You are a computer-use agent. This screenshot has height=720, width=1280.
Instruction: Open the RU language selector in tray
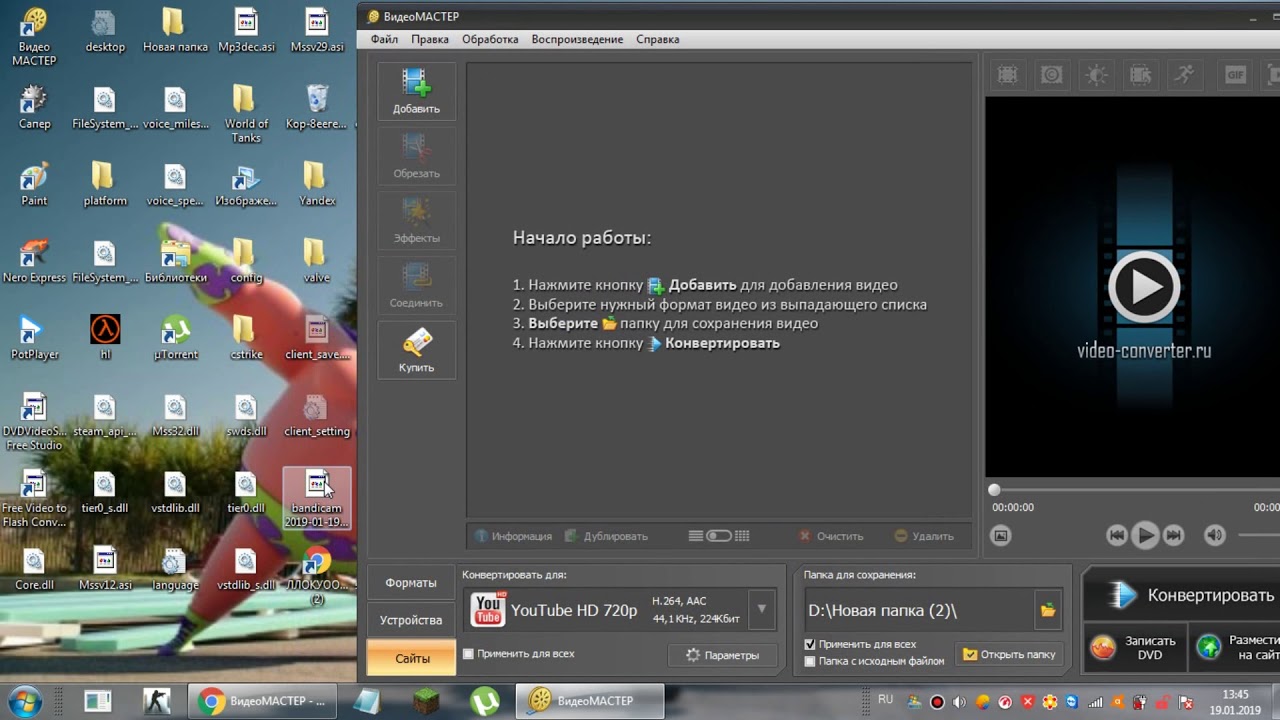point(885,700)
